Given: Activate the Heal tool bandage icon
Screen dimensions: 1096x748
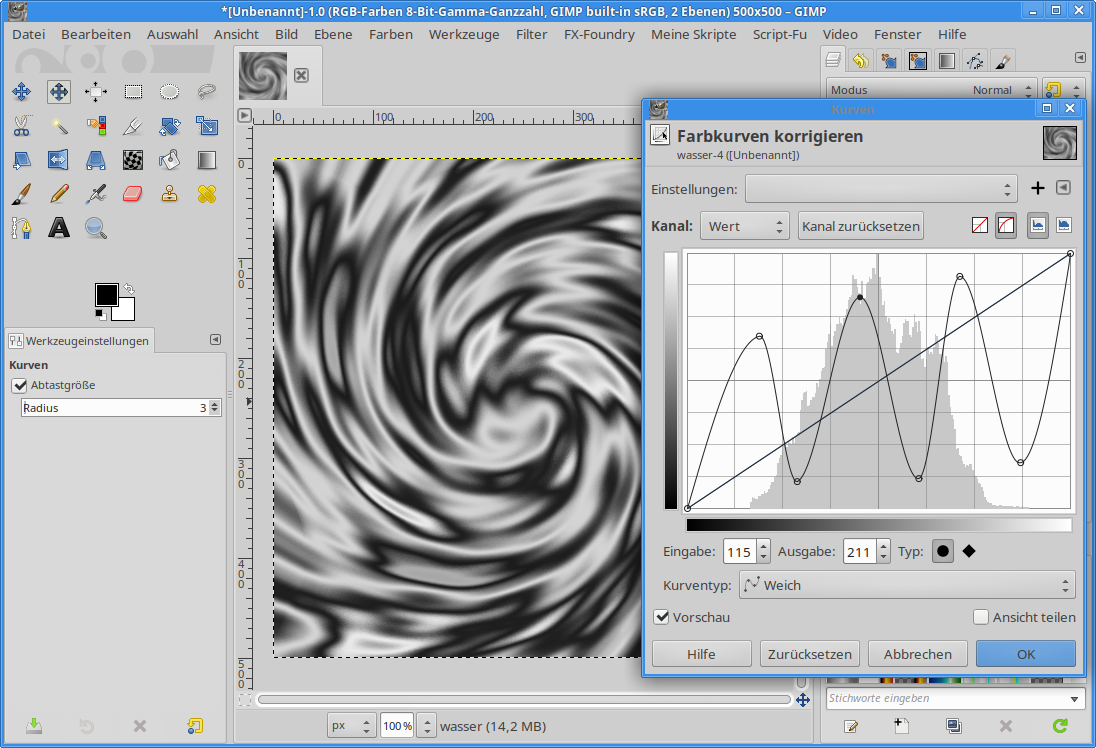Looking at the screenshot, I should pyautogui.click(x=207, y=193).
